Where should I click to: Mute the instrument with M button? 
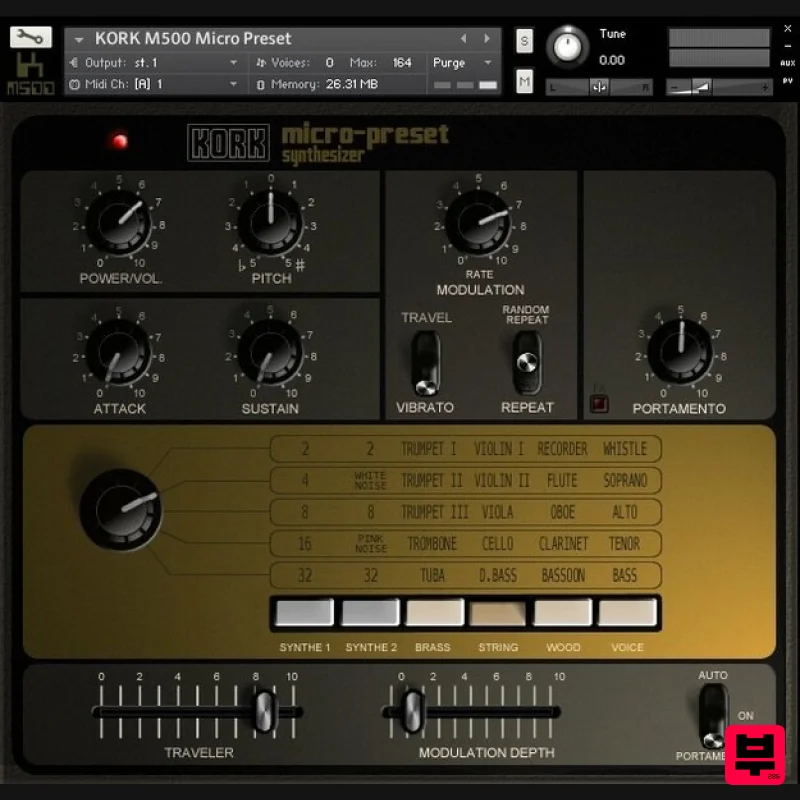(524, 82)
